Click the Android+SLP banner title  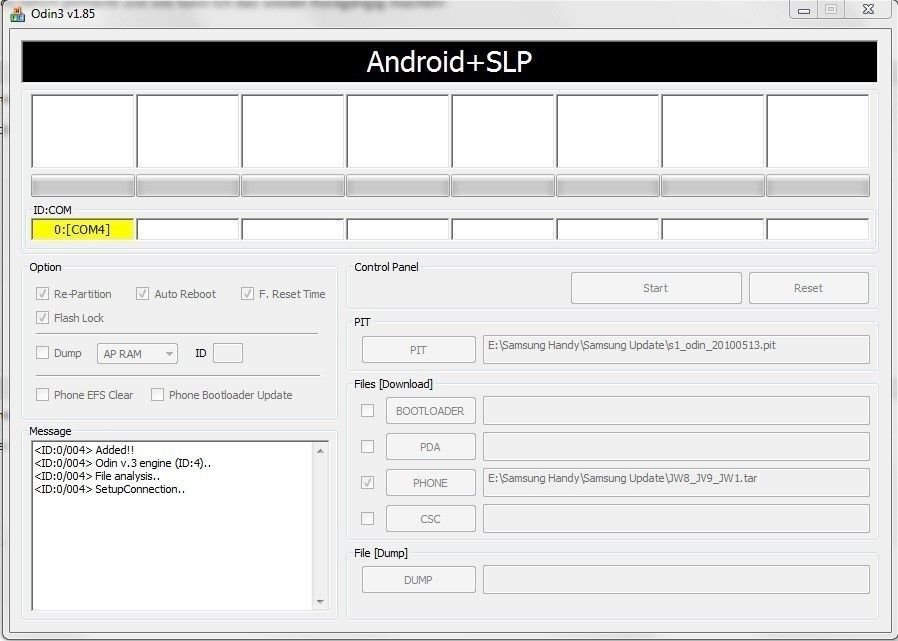[x=450, y=62]
